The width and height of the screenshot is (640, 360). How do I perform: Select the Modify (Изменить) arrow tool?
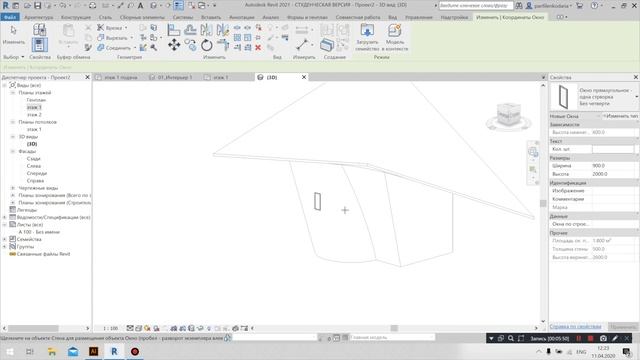coord(13,35)
